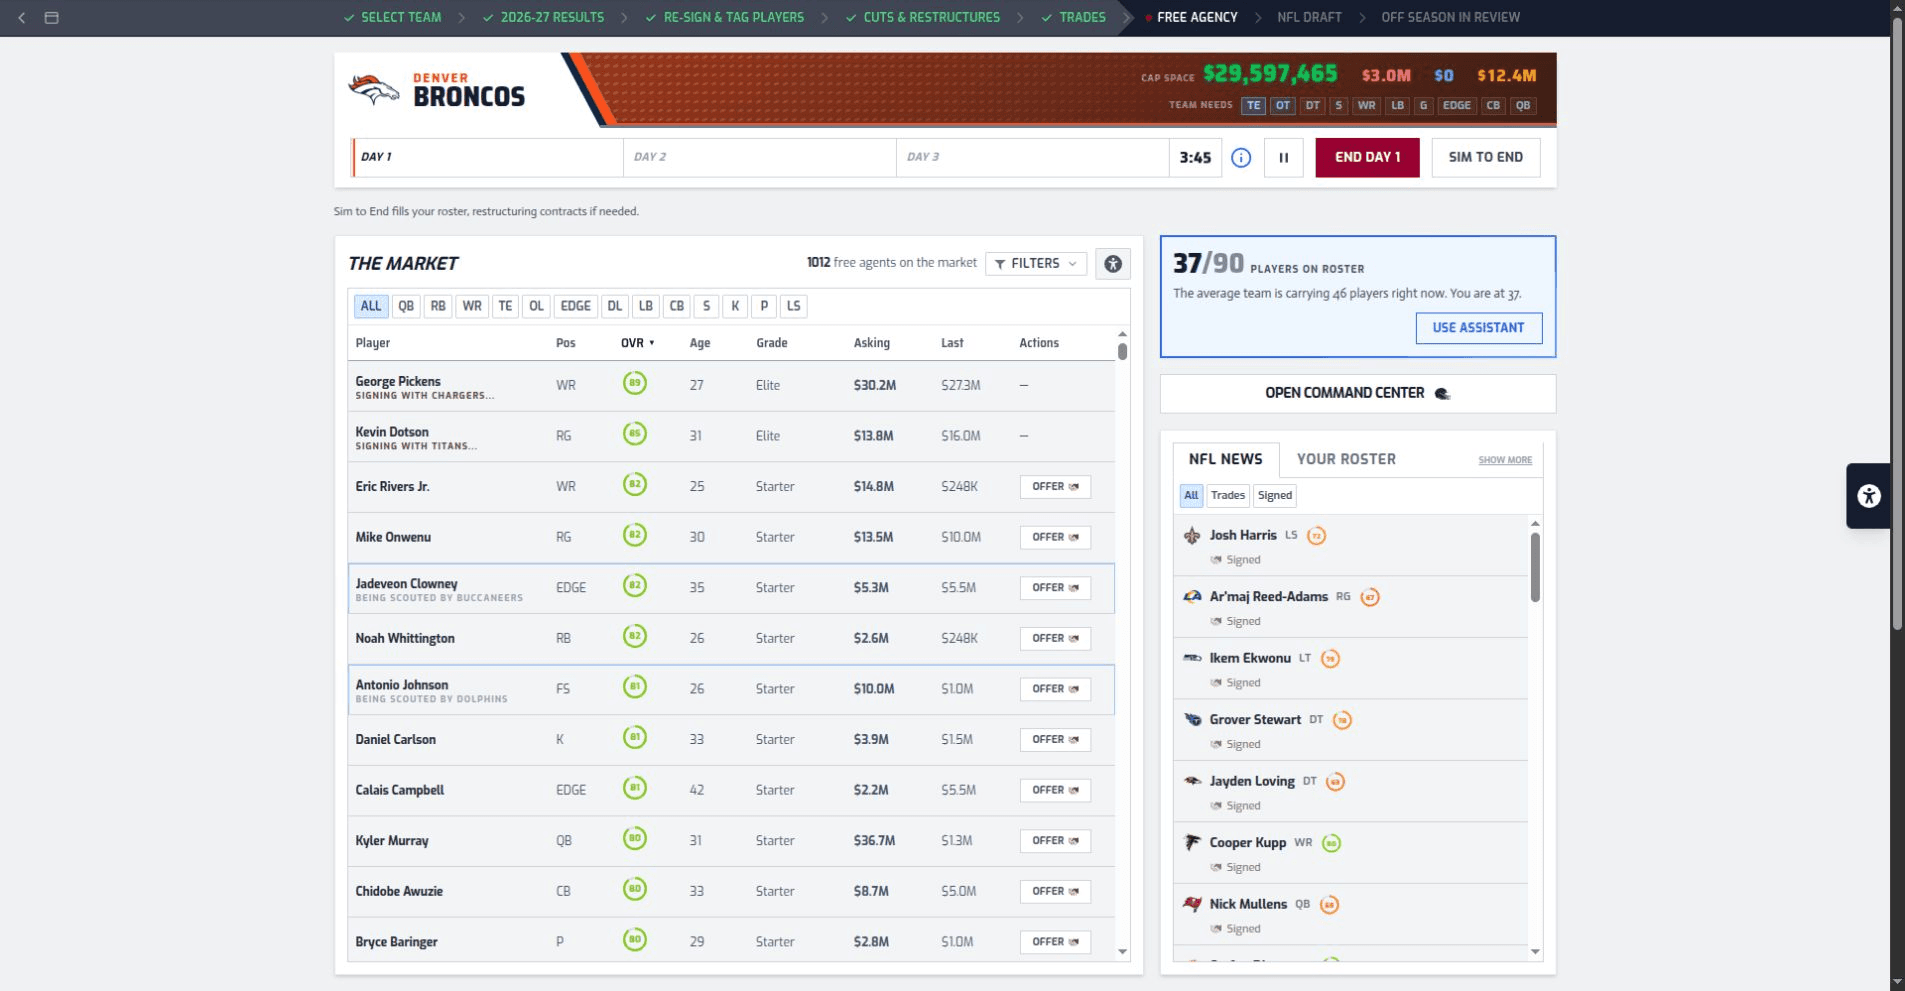
Task: Click Show More in the news panel
Action: tap(1505, 460)
